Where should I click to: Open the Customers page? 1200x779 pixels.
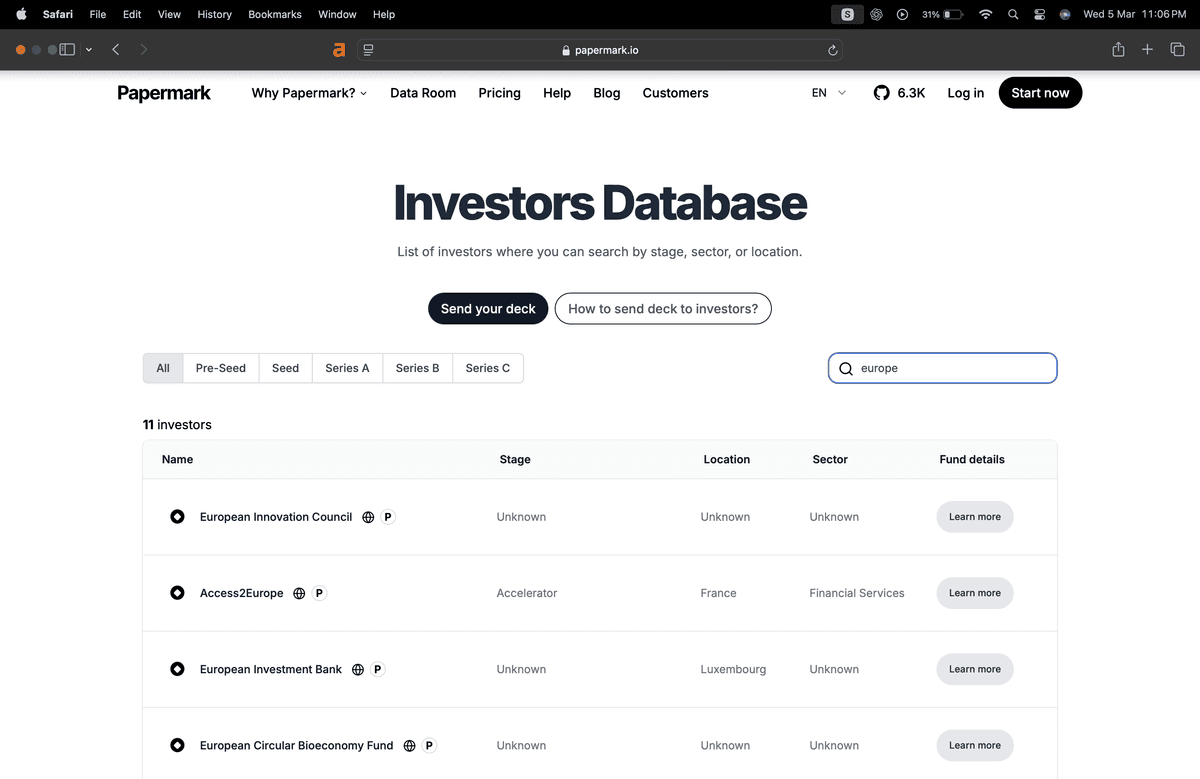tap(675, 93)
